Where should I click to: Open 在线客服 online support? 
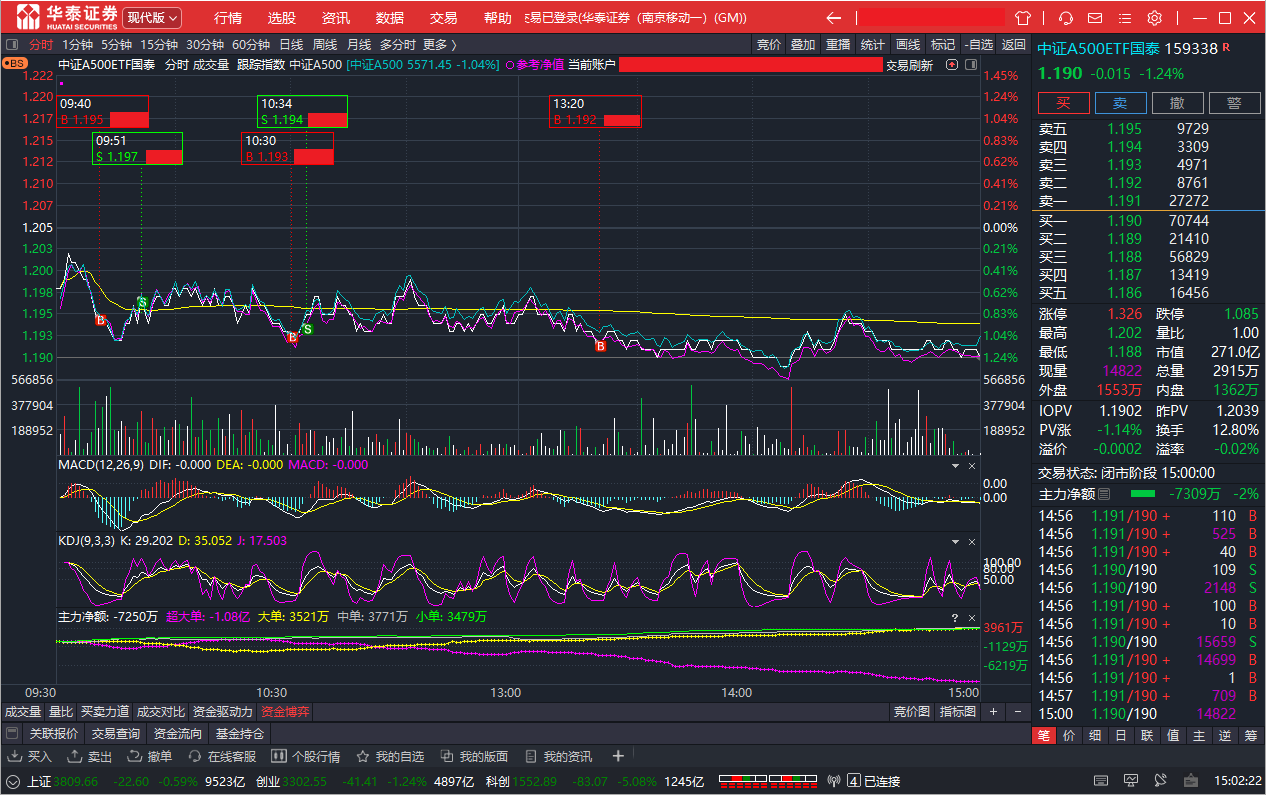click(222, 756)
